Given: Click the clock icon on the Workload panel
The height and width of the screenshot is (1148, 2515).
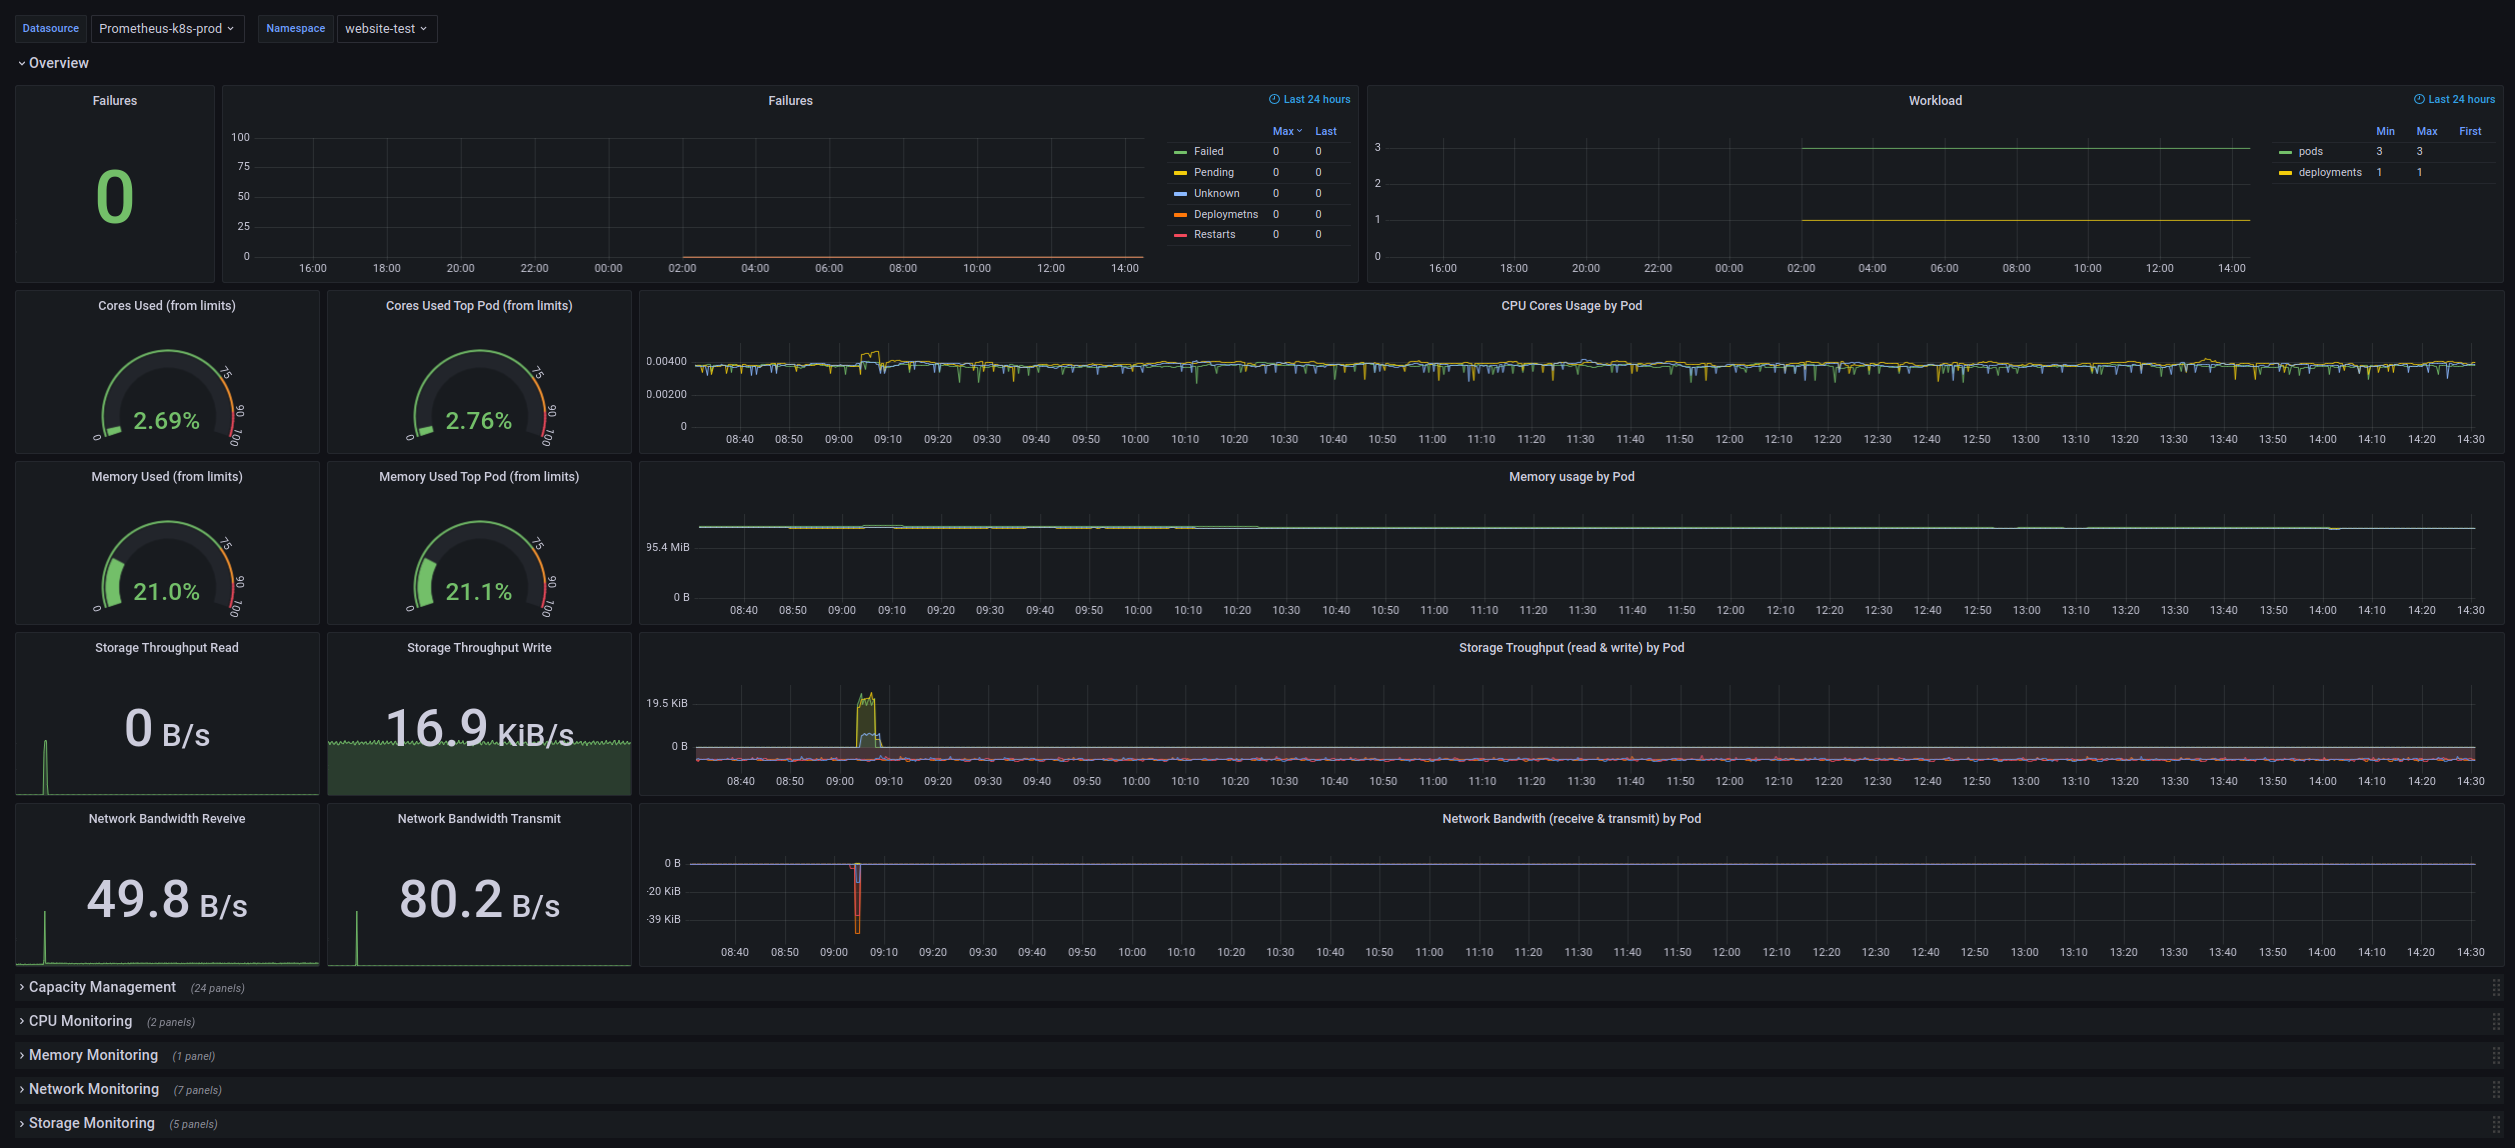Looking at the screenshot, I should click(2419, 99).
